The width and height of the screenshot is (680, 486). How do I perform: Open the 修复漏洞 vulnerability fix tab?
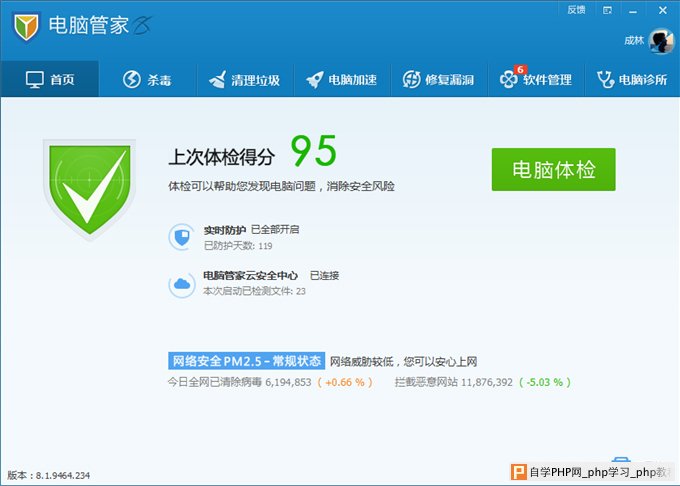[x=438, y=79]
